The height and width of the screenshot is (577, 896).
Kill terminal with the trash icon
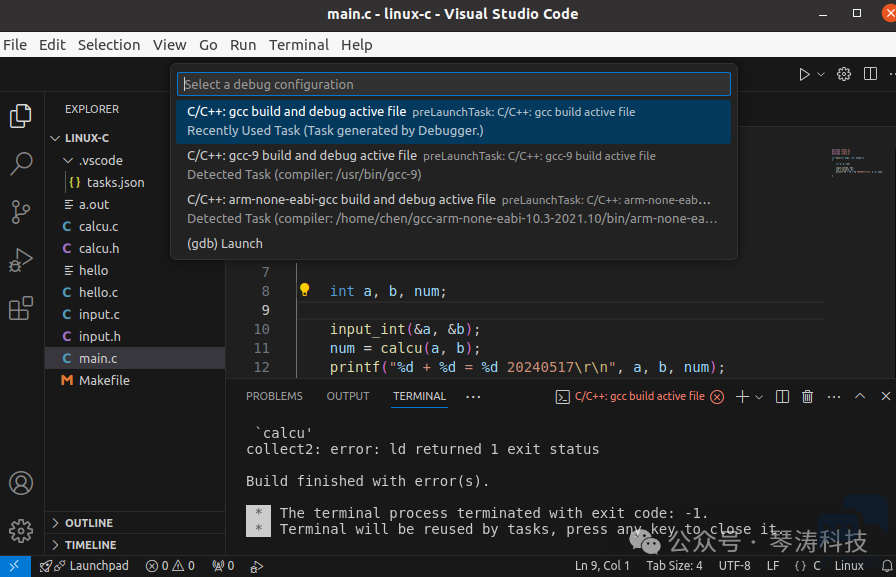pyautogui.click(x=807, y=396)
